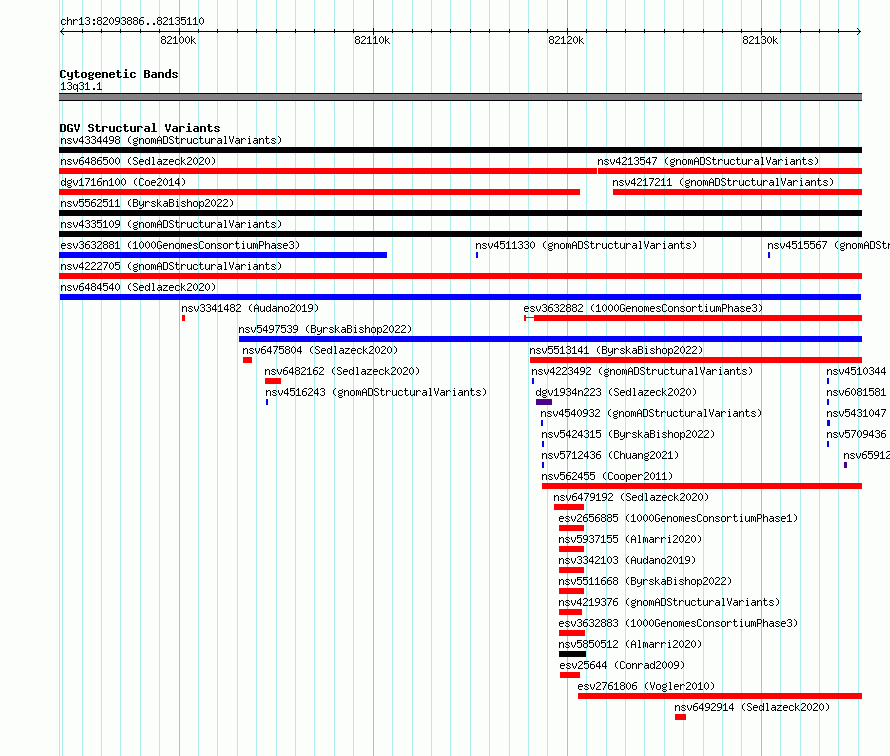Click the 82100k ruler tick label

point(178,40)
